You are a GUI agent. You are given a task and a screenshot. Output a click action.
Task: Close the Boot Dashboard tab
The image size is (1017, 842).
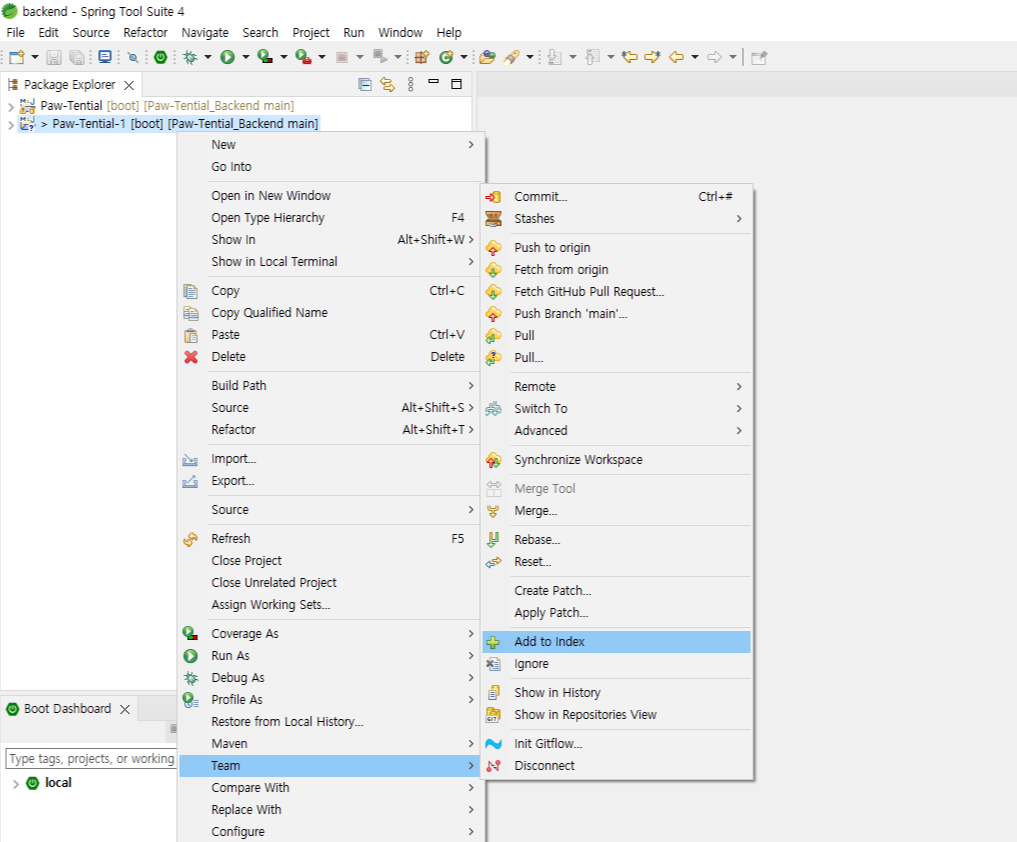(x=125, y=709)
